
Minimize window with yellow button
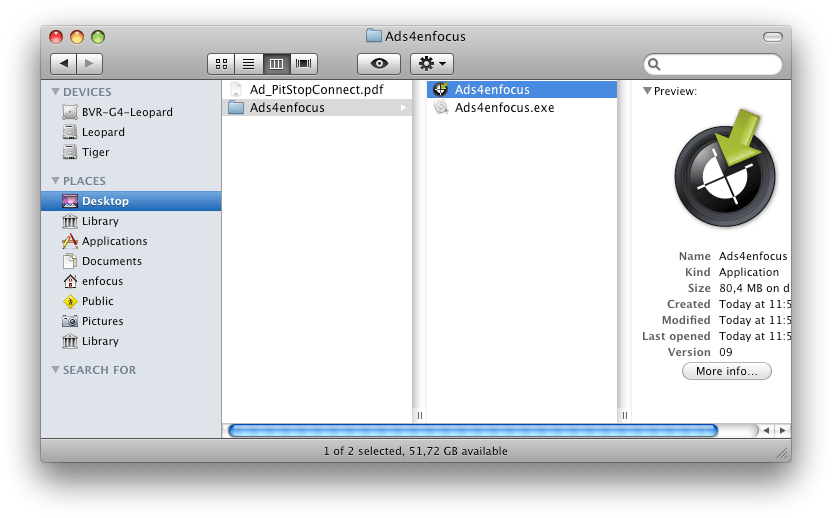coord(77,37)
